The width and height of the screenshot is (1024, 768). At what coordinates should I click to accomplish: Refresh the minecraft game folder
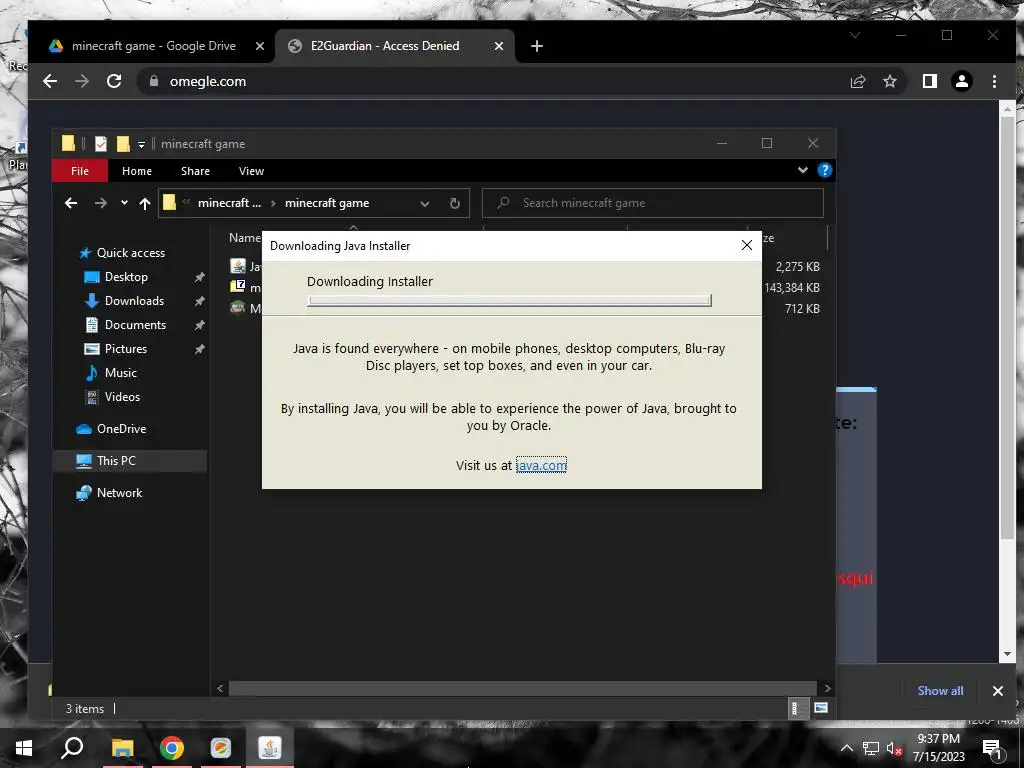coord(455,203)
